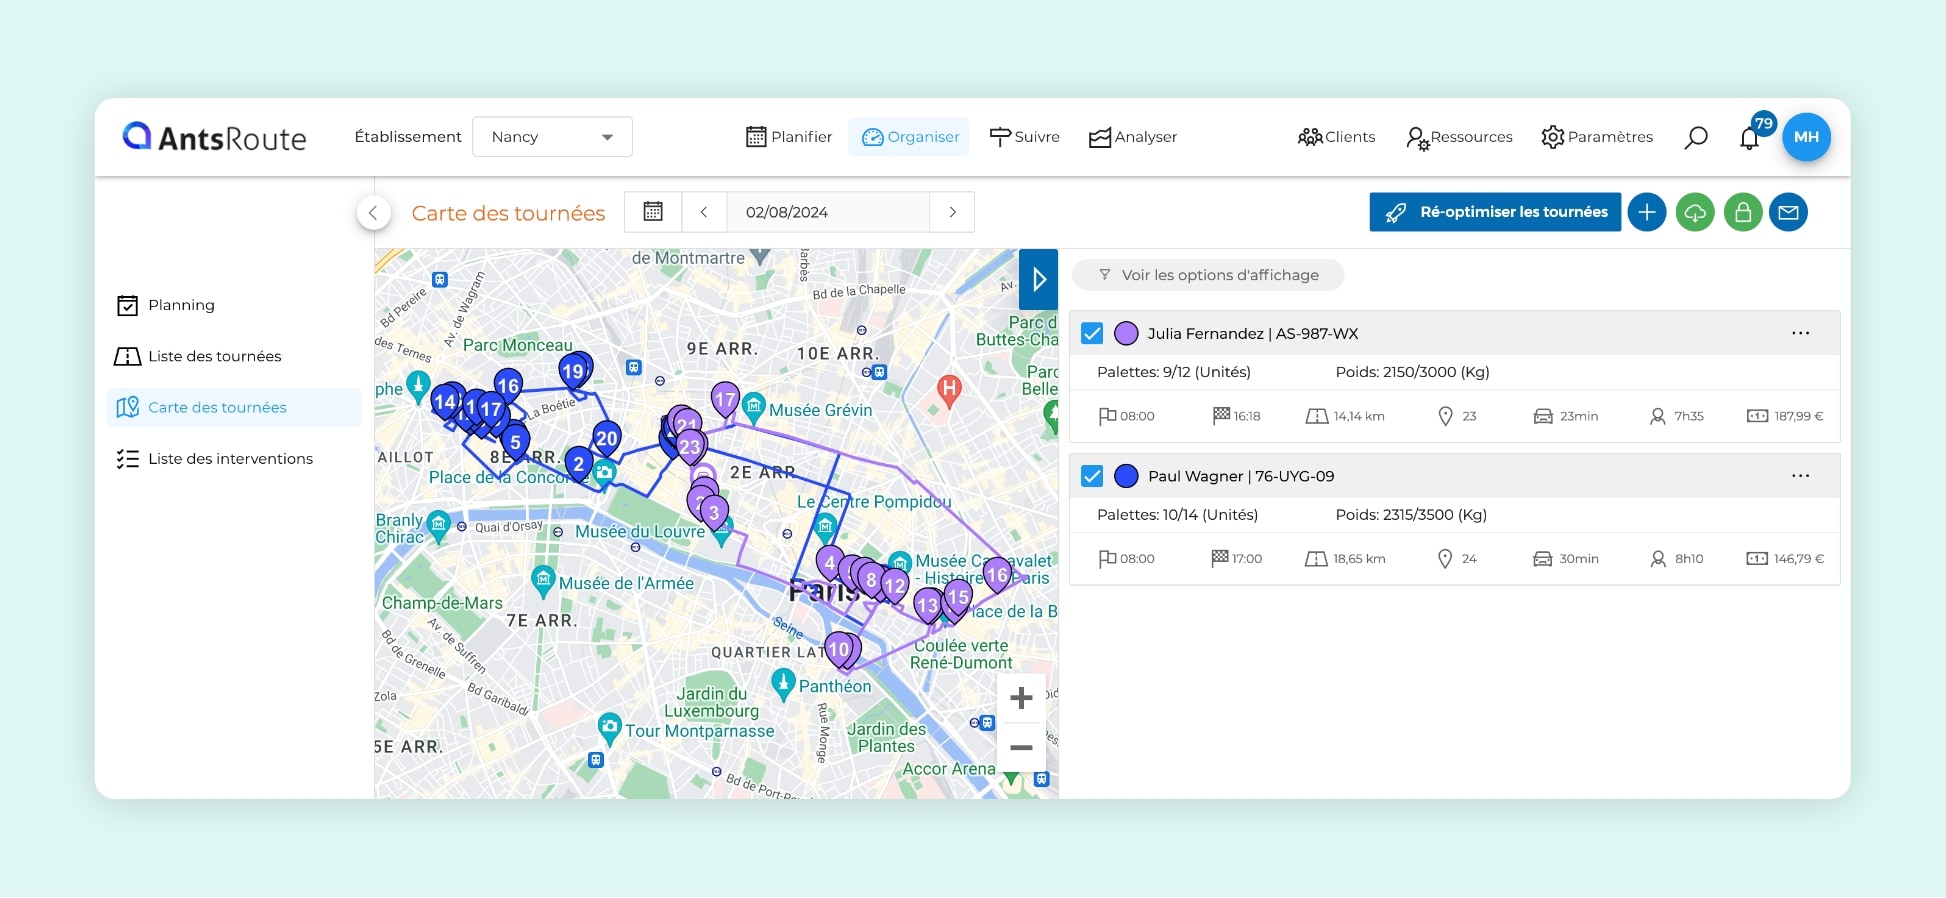Click Julia Fernandez purple color swatch

pyautogui.click(x=1126, y=334)
